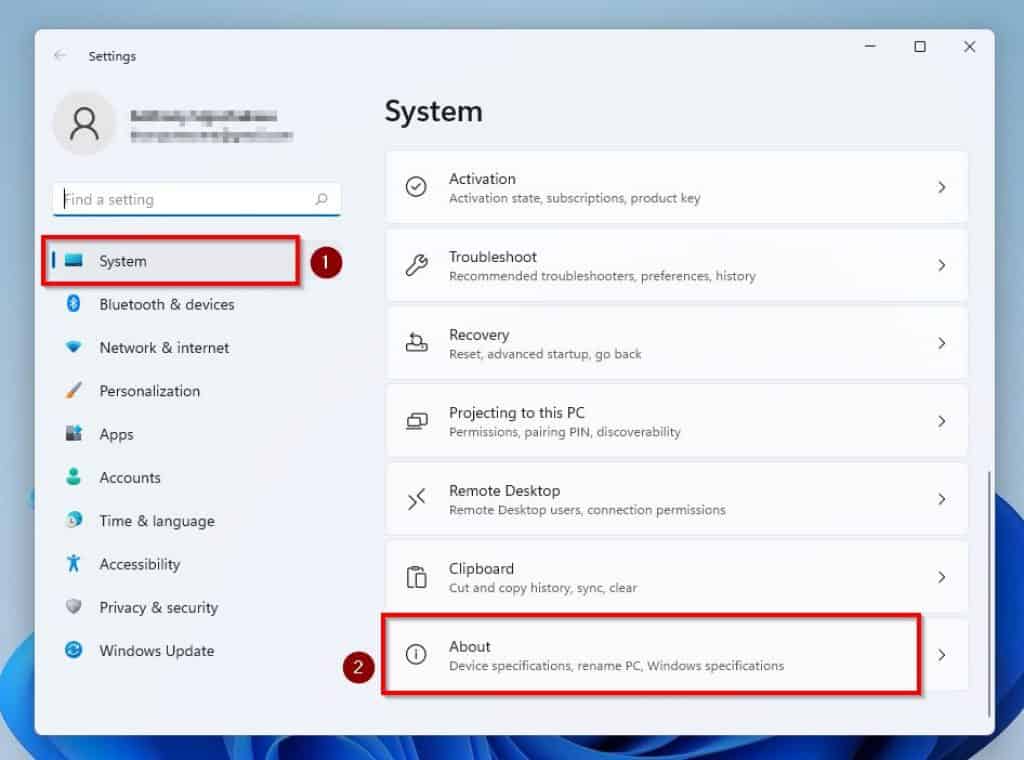Click the Accounts person icon
This screenshot has height=760, width=1024.
click(74, 477)
